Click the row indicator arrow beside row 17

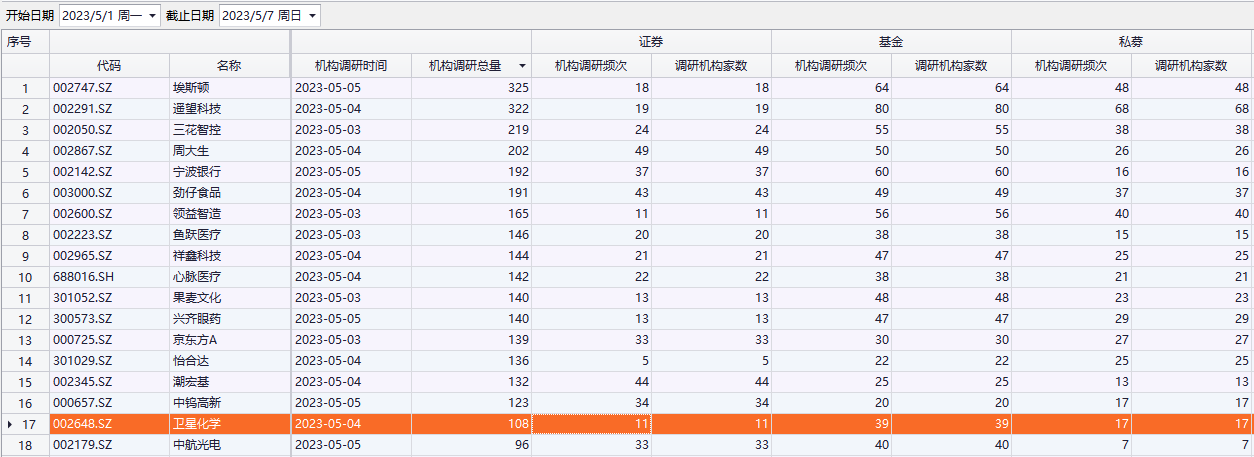tap(10, 424)
